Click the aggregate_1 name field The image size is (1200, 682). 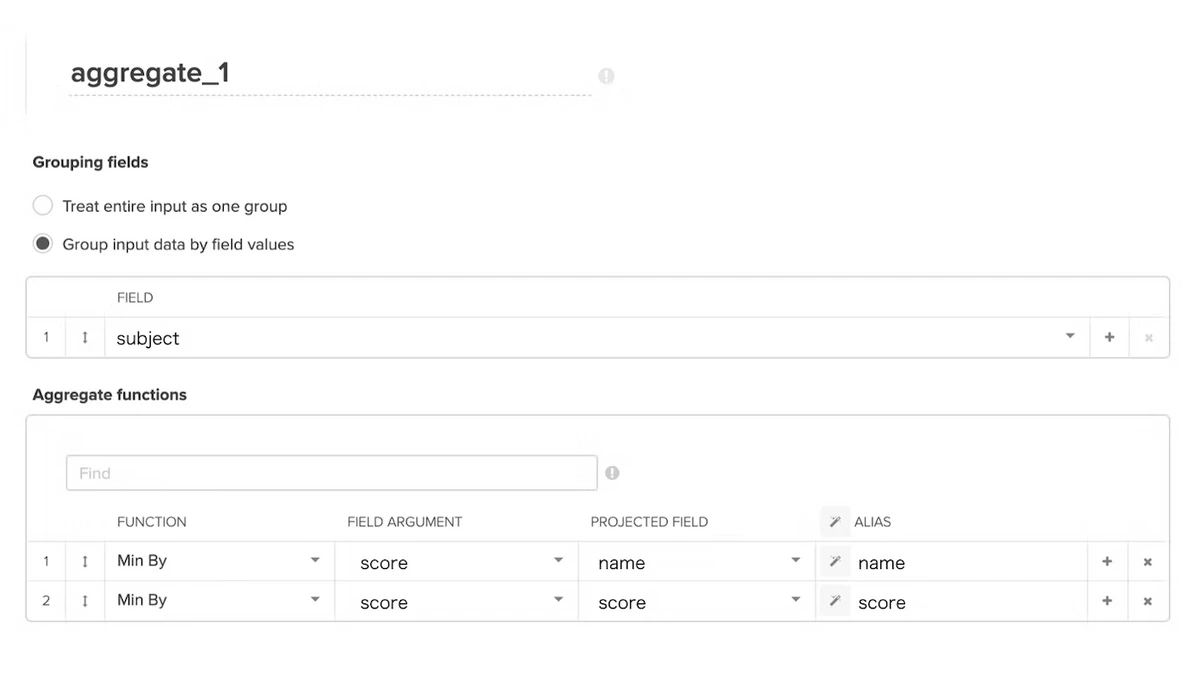point(330,73)
